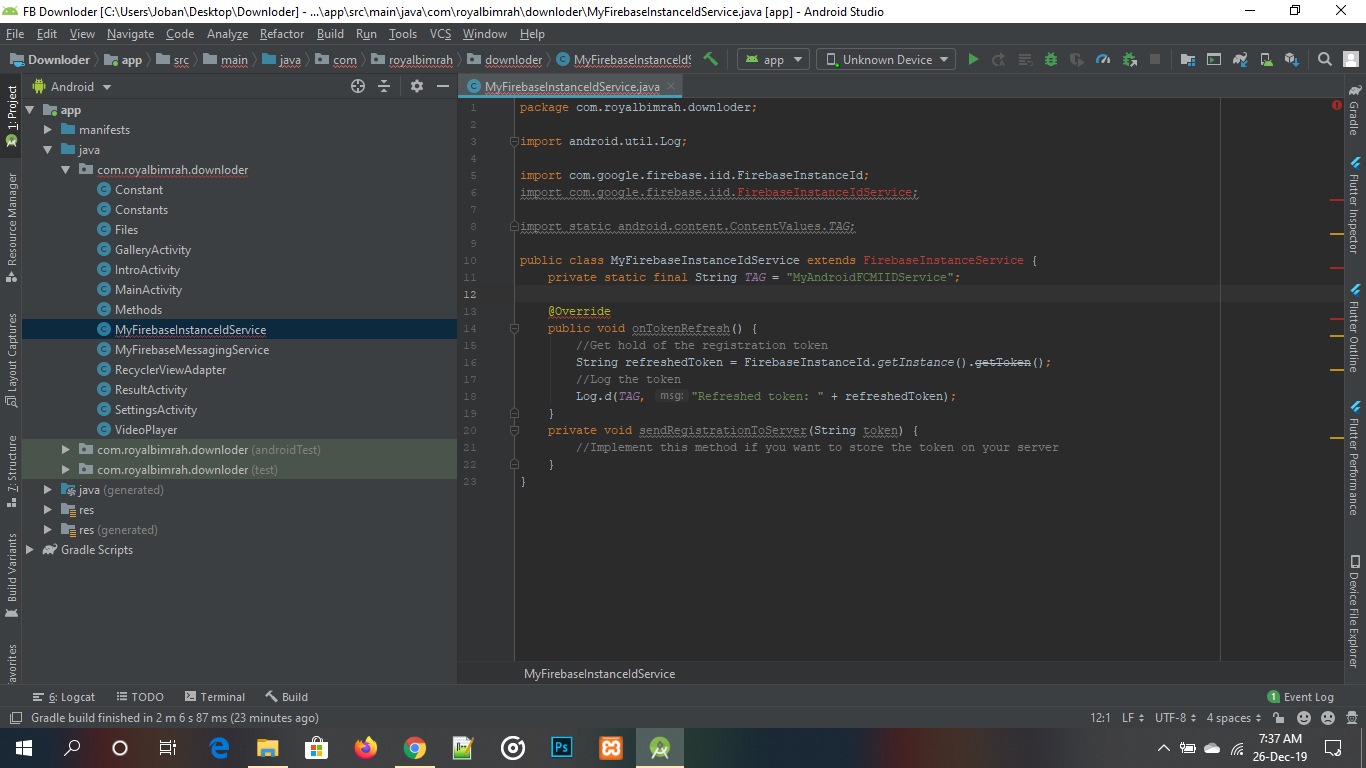The height and width of the screenshot is (768, 1366).
Task: Open the Unknown Device selector dropdown
Action: point(886,59)
